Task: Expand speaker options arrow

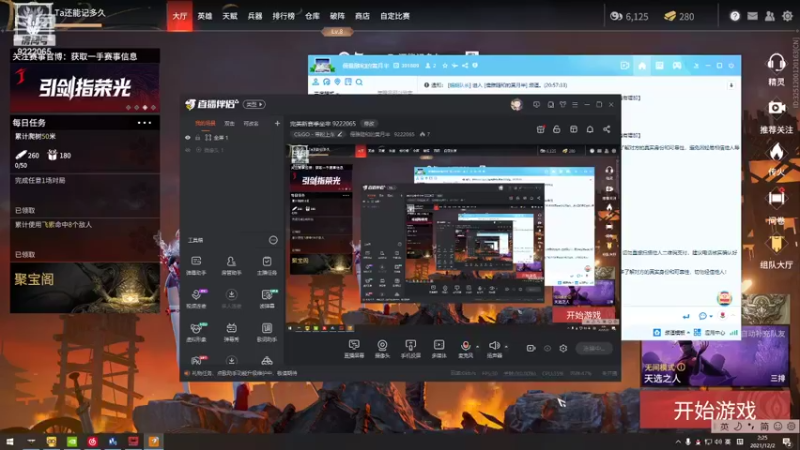Action: click(506, 347)
